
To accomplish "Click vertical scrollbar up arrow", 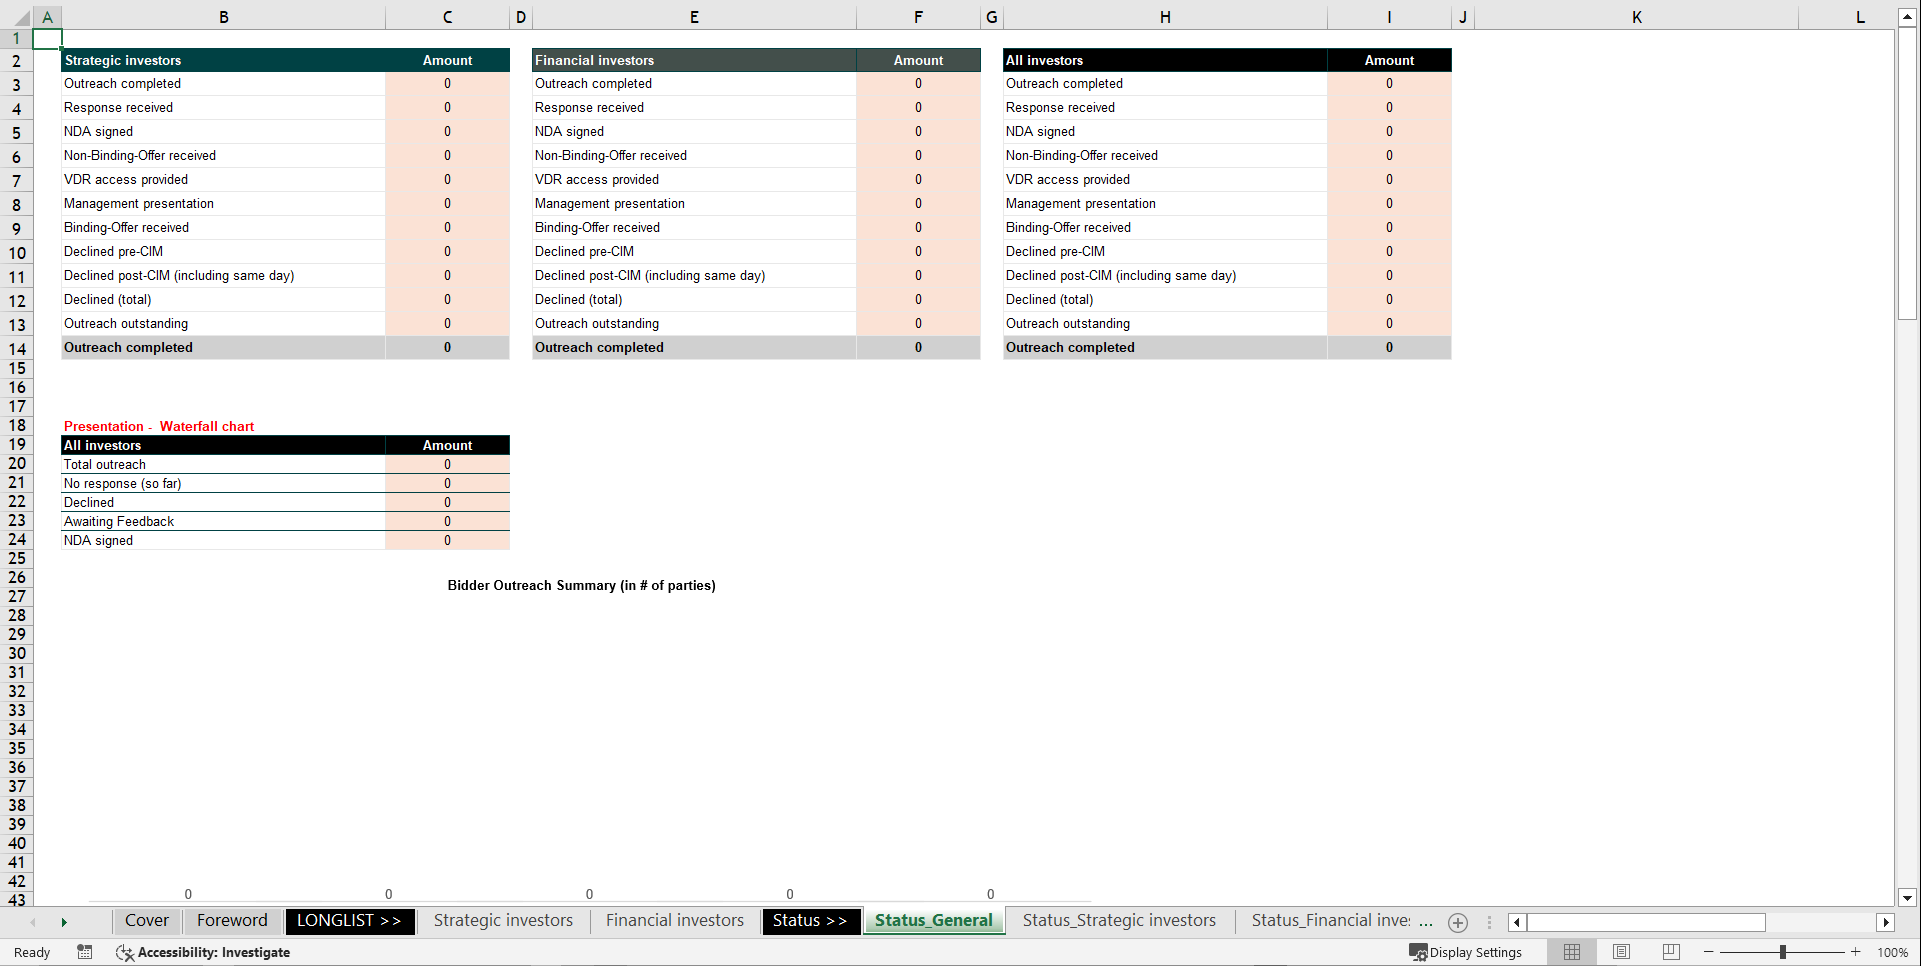I will click(1907, 17).
